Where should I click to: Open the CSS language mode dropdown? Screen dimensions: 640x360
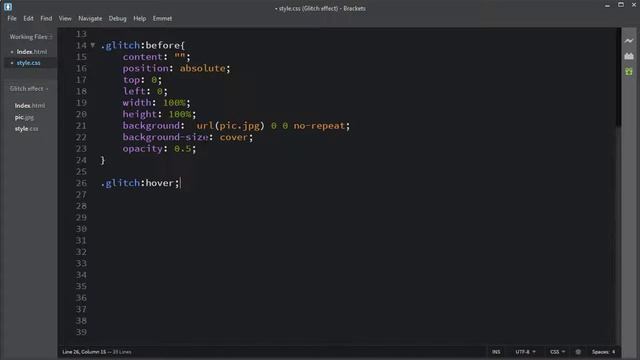coord(557,352)
